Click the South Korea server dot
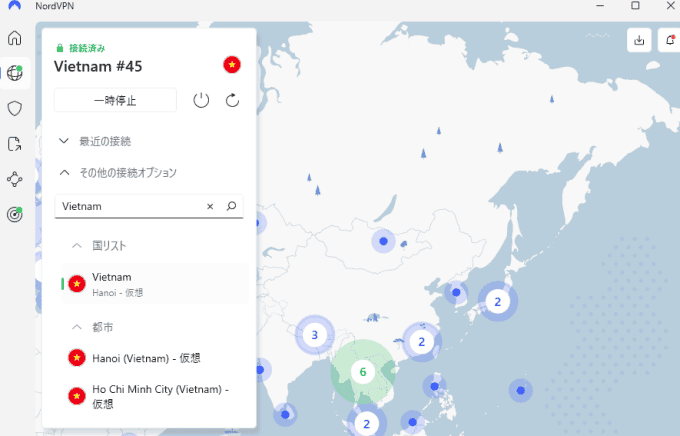Image resolution: width=680 pixels, height=436 pixels. coord(456,292)
